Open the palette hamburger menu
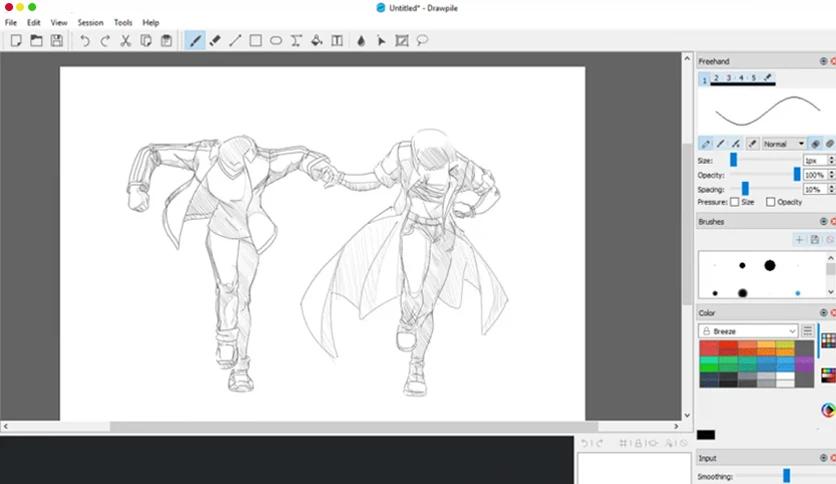Screen dimensions: 836x484 [807, 331]
